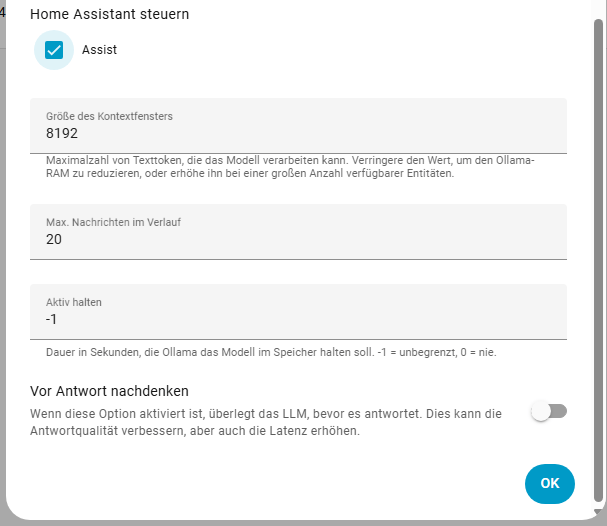The width and height of the screenshot is (607, 526).
Task: Click the Assist label text
Action: [x=99, y=50]
